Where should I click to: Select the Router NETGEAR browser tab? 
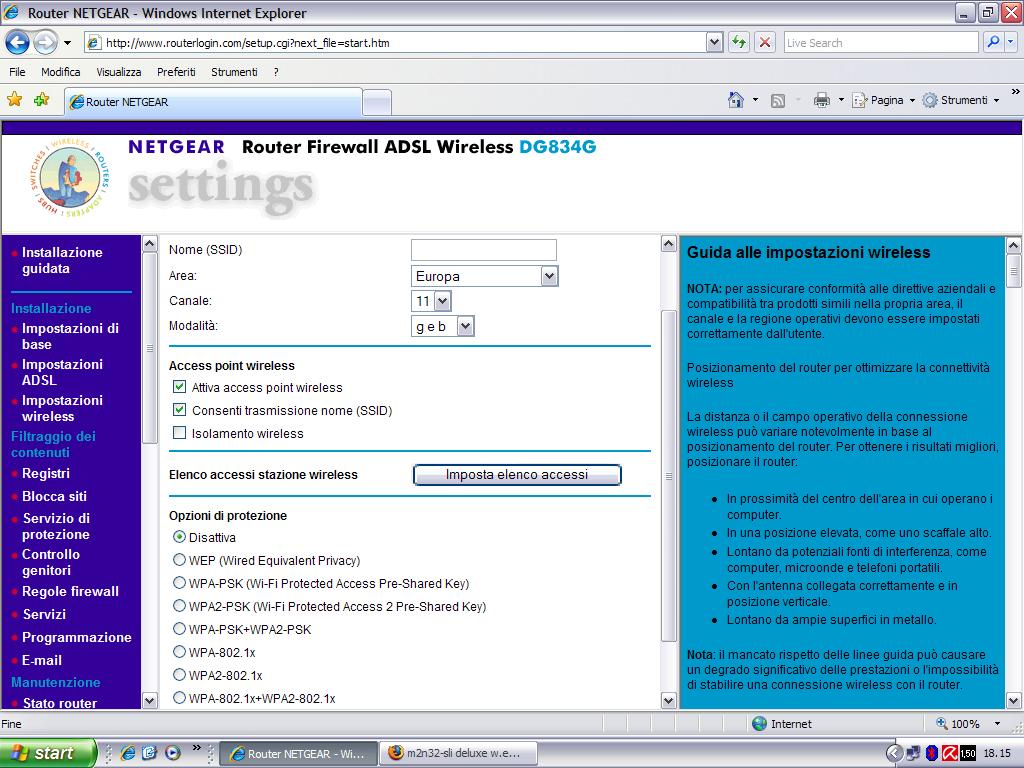pos(213,102)
